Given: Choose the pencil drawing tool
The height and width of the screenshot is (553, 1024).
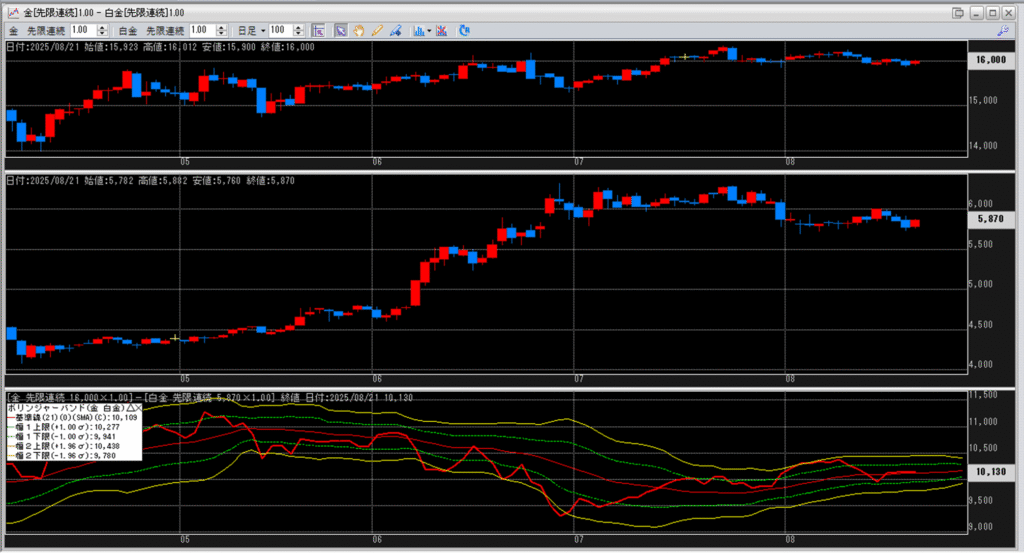Looking at the screenshot, I should pos(377,31).
